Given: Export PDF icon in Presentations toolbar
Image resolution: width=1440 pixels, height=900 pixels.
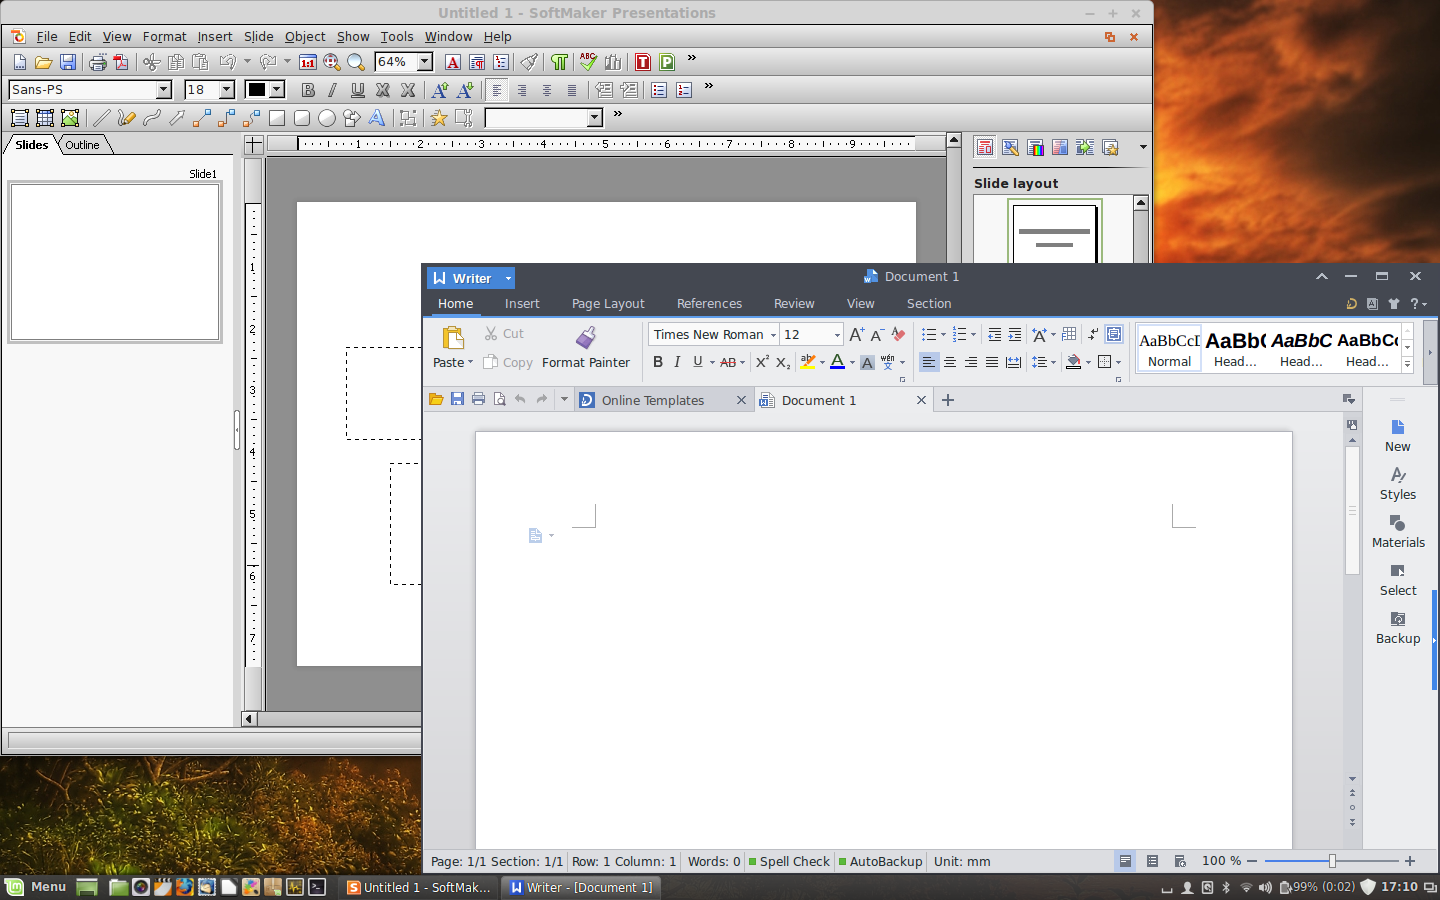Looking at the screenshot, I should [x=121, y=62].
